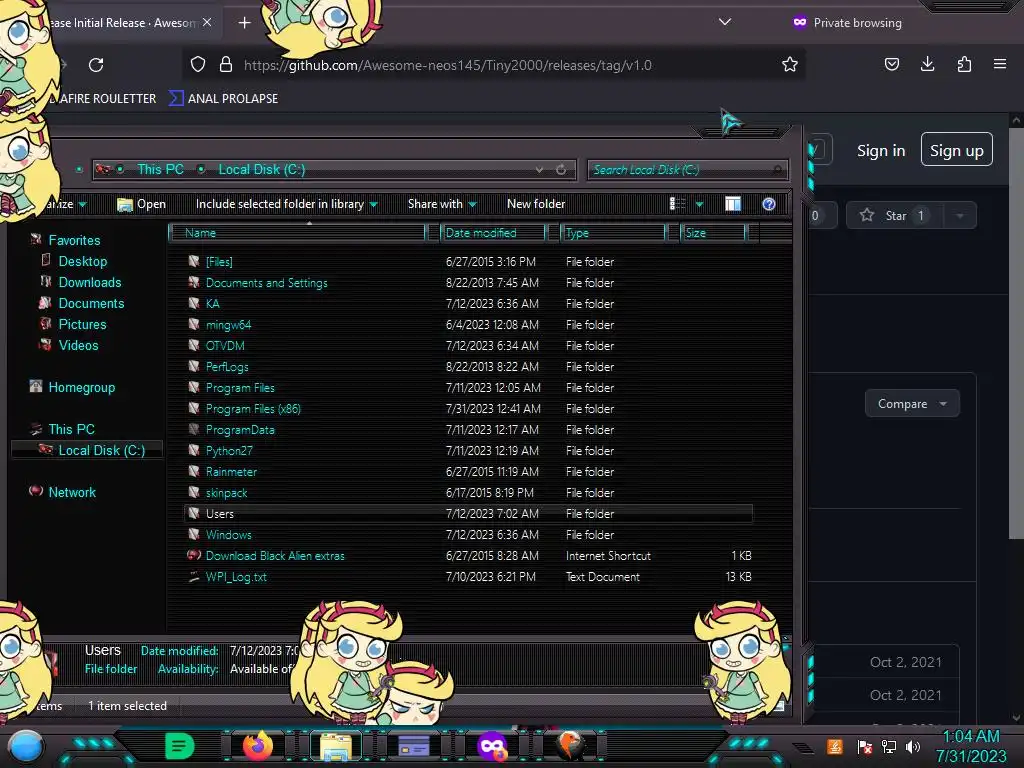The height and width of the screenshot is (768, 1024).
Task: Open the Compare dropdown
Action: pyautogui.click(x=912, y=404)
